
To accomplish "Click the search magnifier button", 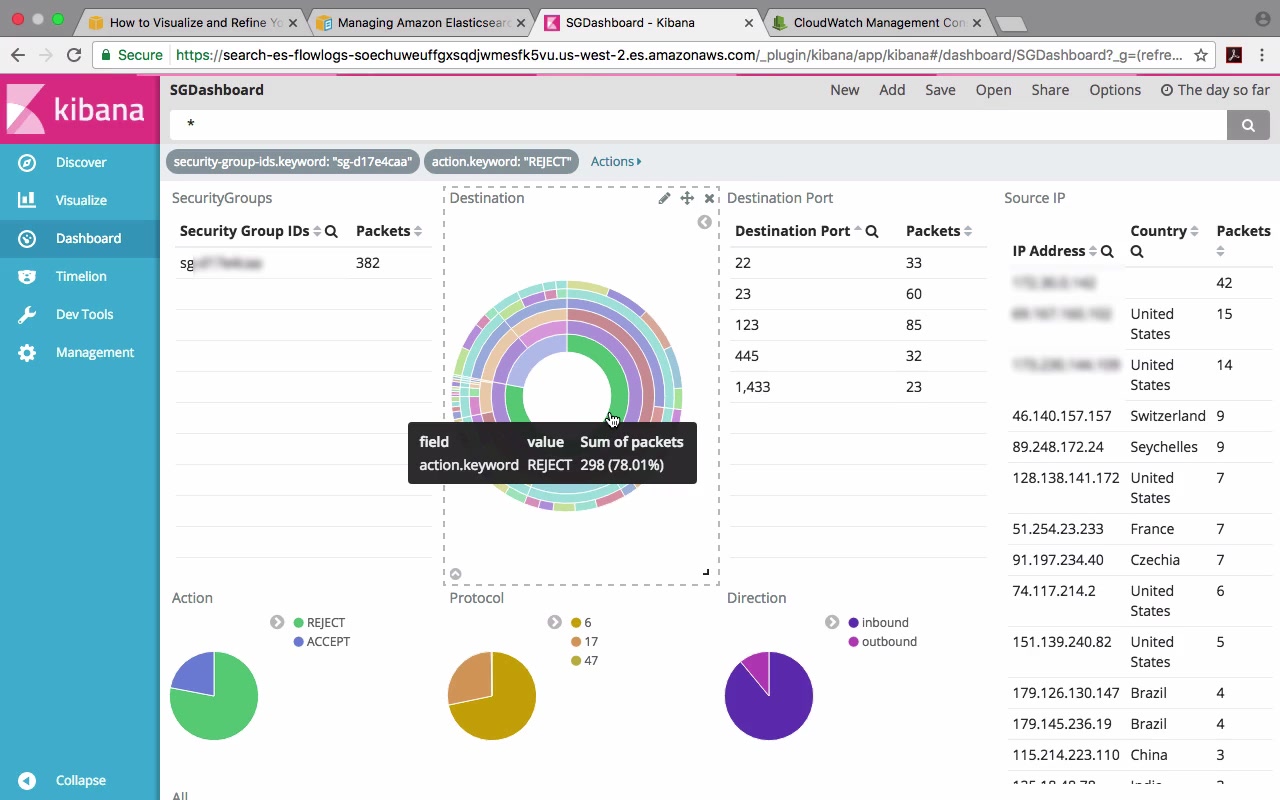I will click(x=1248, y=125).
